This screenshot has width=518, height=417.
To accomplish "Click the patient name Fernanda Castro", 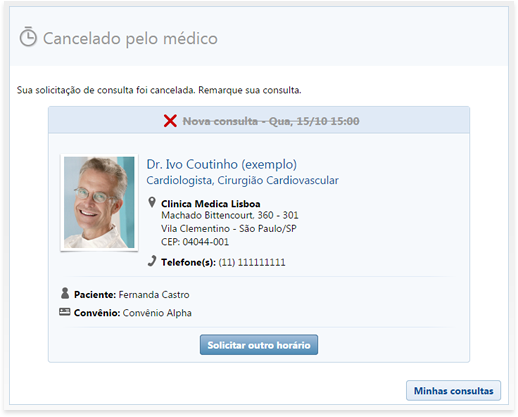I will coord(154,295).
